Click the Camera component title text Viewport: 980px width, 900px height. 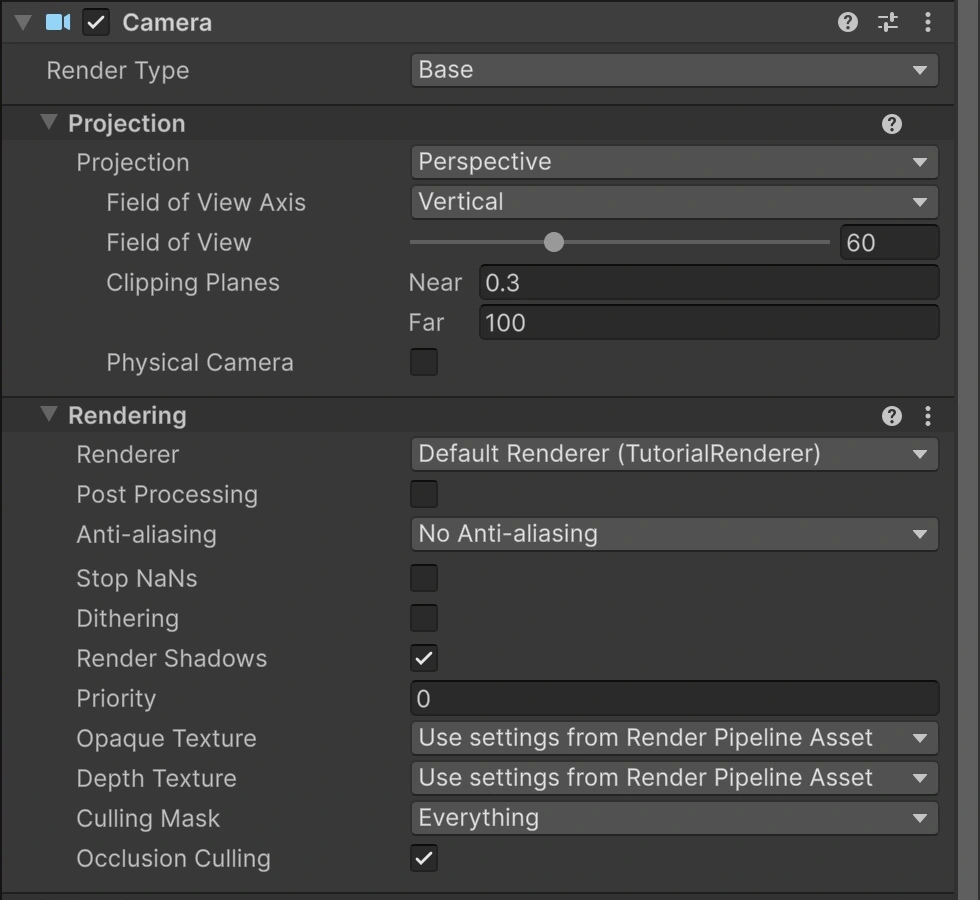click(x=167, y=22)
